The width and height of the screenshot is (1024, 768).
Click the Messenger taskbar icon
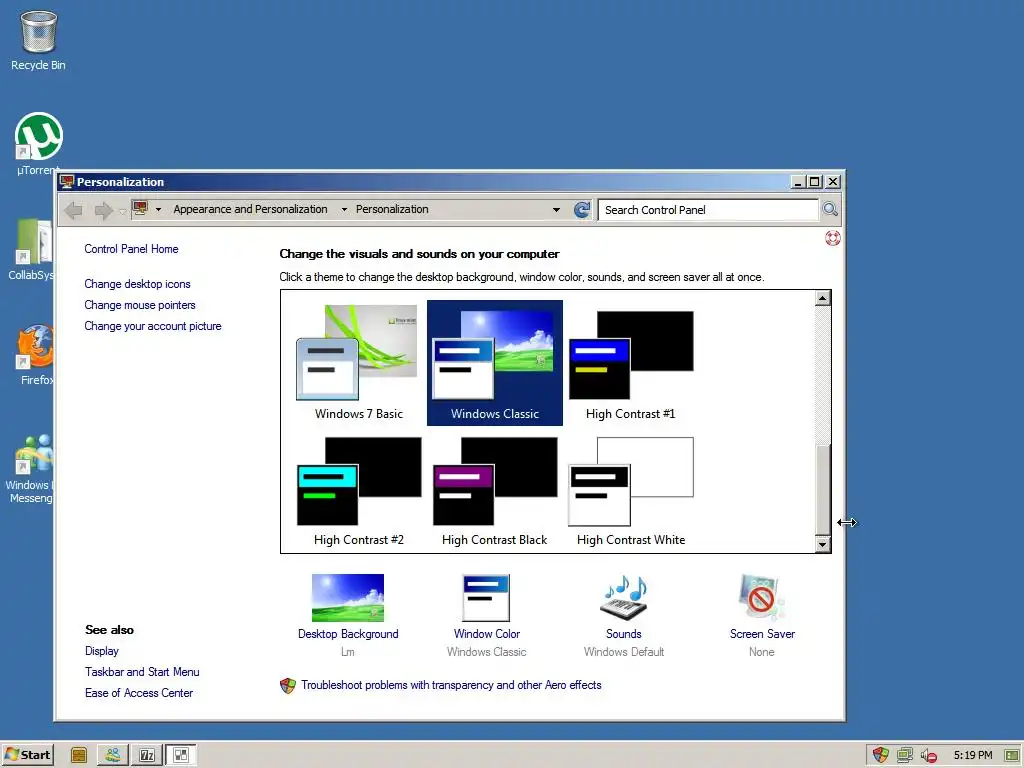112,756
